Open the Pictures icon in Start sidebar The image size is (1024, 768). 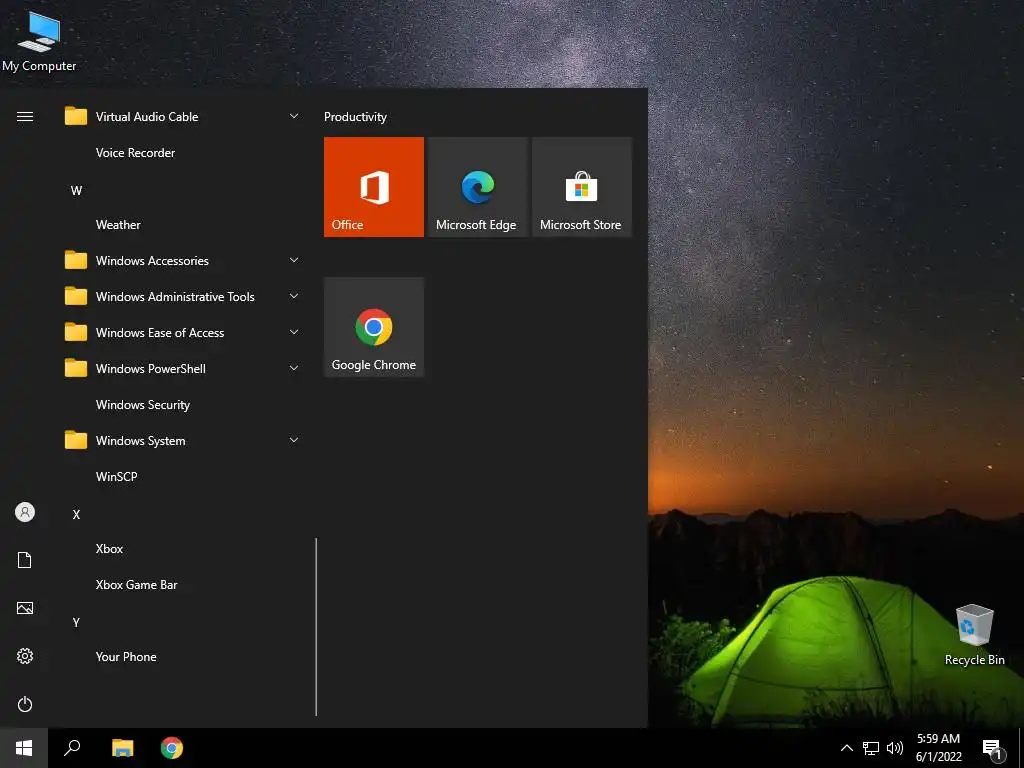[x=25, y=608]
